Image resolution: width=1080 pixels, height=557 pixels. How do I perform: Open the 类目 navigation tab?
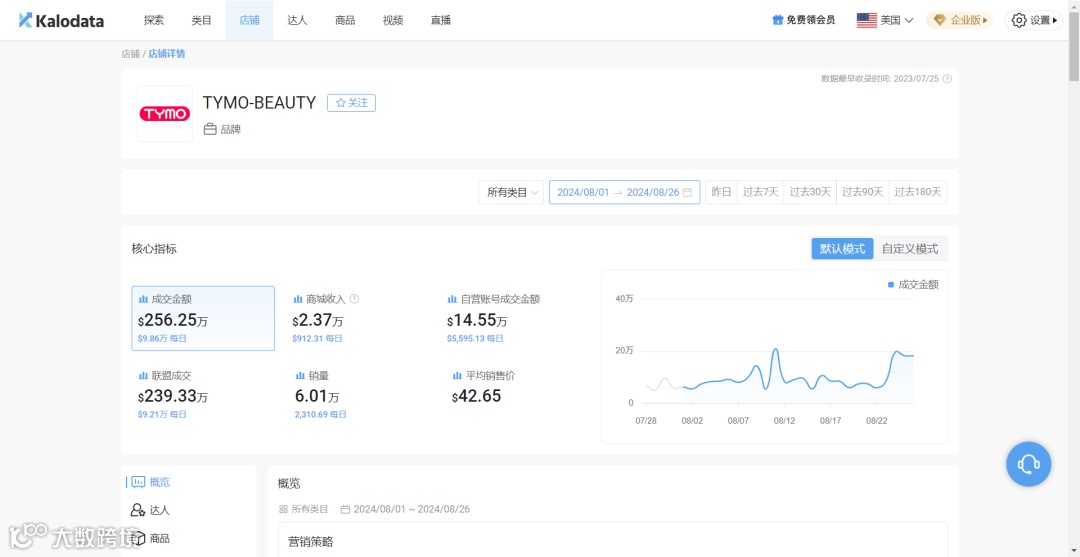pos(202,20)
